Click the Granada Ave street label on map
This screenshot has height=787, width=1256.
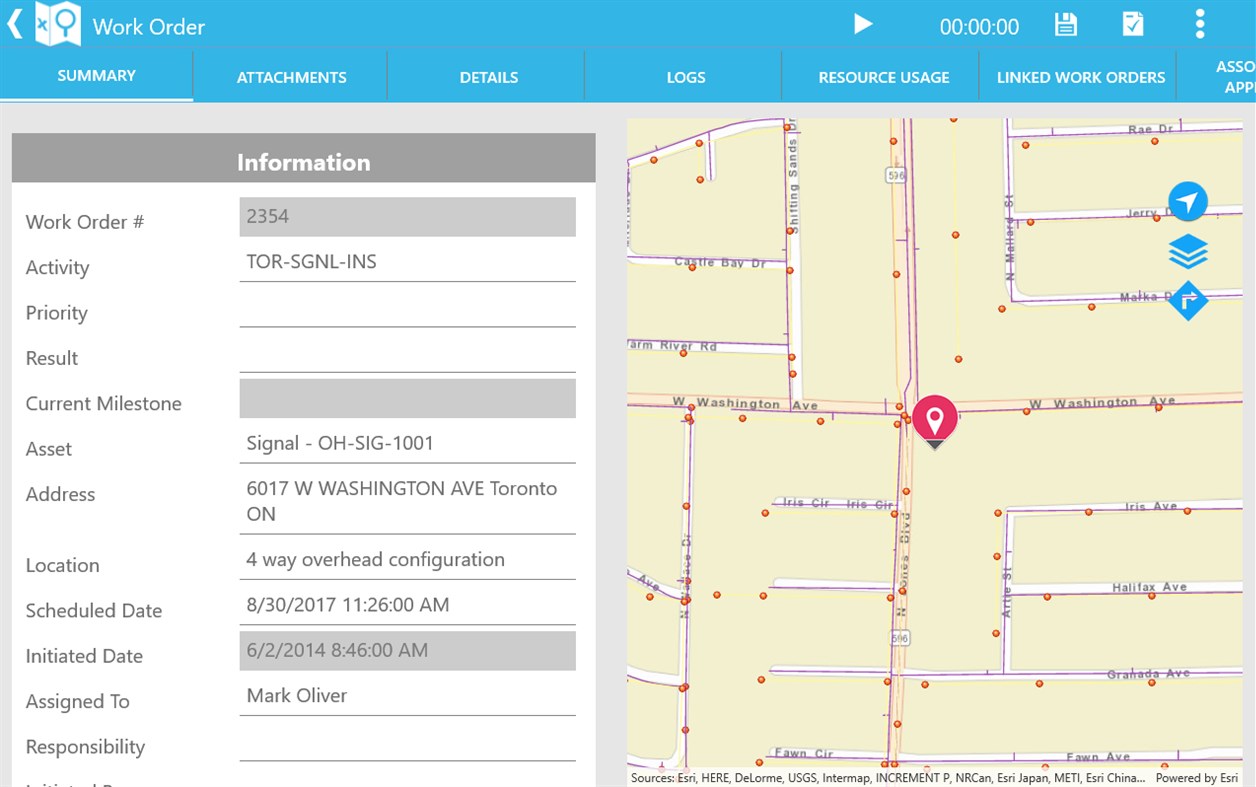click(1148, 674)
